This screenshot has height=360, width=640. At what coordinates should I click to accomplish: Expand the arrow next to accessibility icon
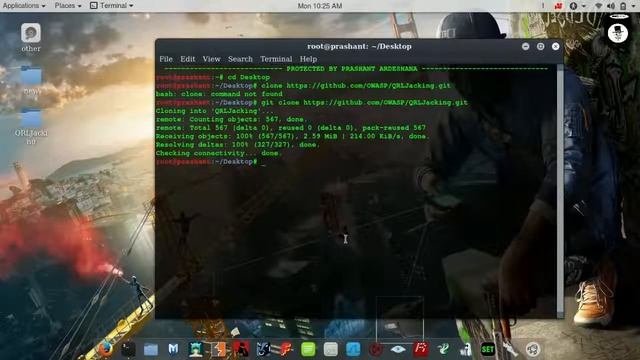(x=584, y=6)
